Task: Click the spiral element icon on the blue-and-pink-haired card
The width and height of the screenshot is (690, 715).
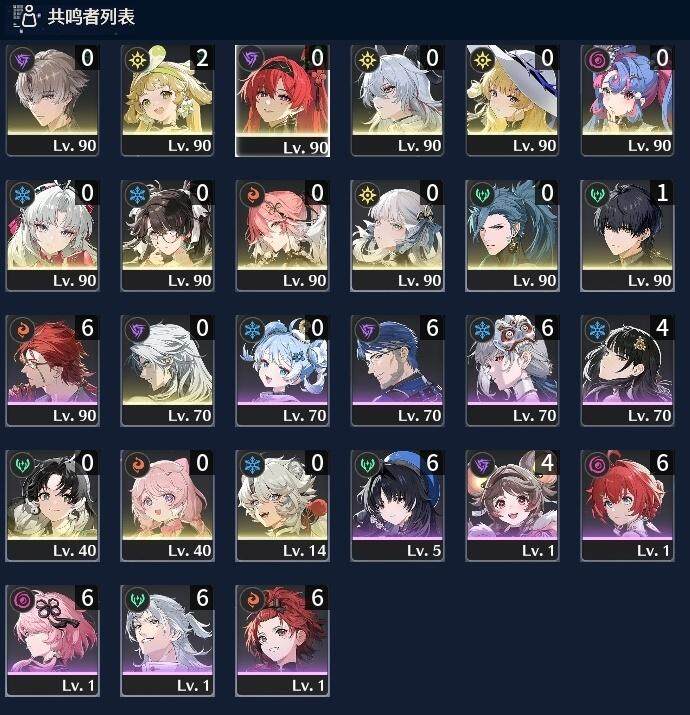Action: (x=597, y=59)
